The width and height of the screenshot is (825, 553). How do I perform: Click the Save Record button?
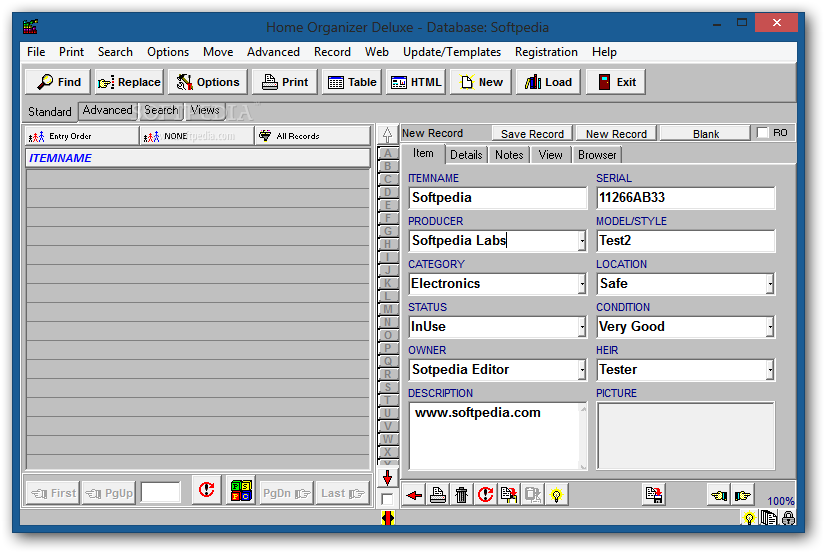click(x=532, y=134)
